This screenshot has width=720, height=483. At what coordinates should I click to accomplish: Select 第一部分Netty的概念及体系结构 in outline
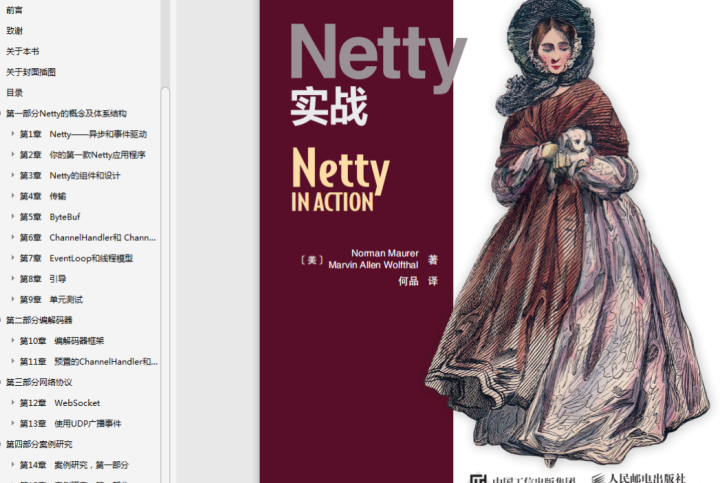pyautogui.click(x=66, y=113)
